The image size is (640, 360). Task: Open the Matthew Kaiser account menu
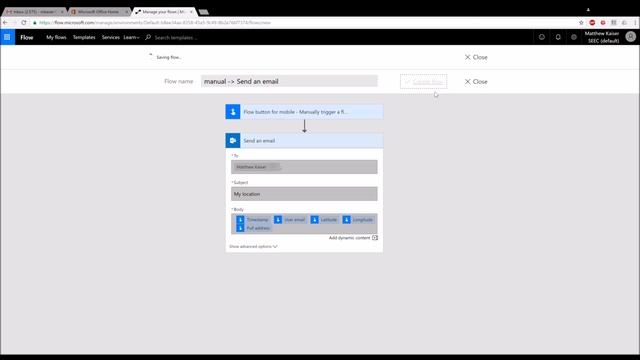[x=602, y=37]
